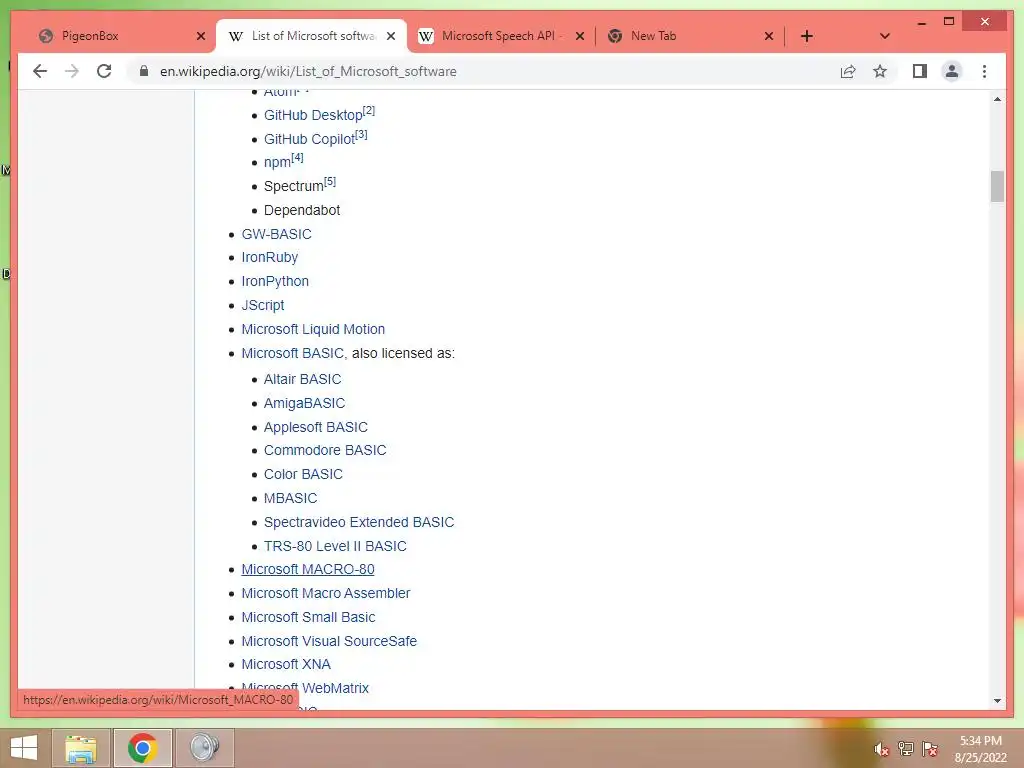Screen dimensions: 1024x768
Task: Open a new tab with plus button
Action: click(807, 36)
